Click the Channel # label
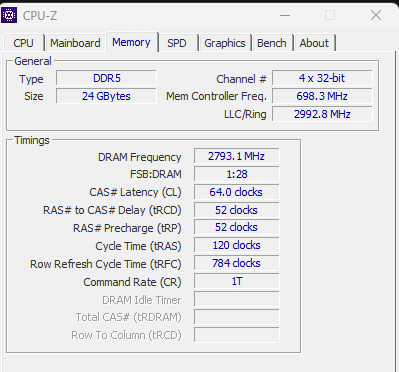 click(241, 79)
